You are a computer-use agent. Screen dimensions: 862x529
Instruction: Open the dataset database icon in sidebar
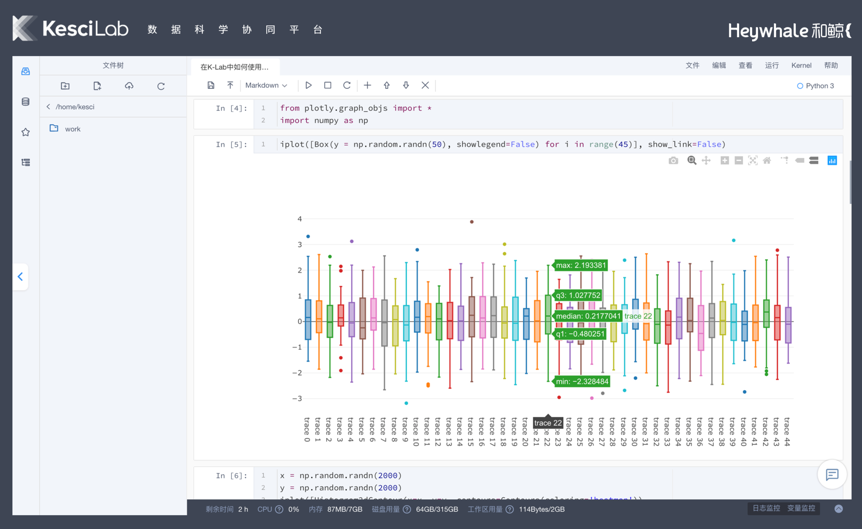coord(25,102)
